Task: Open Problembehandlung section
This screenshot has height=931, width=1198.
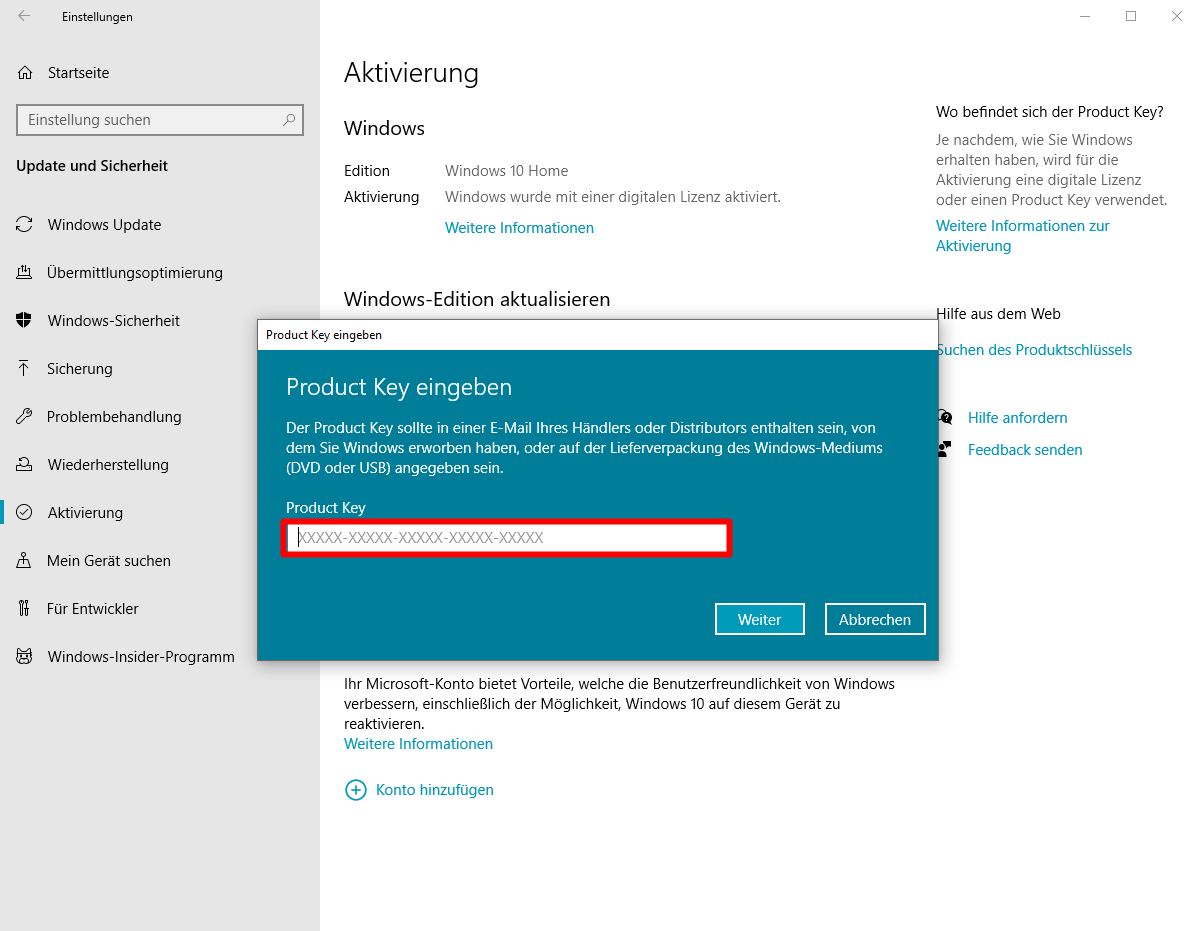Action: point(114,417)
